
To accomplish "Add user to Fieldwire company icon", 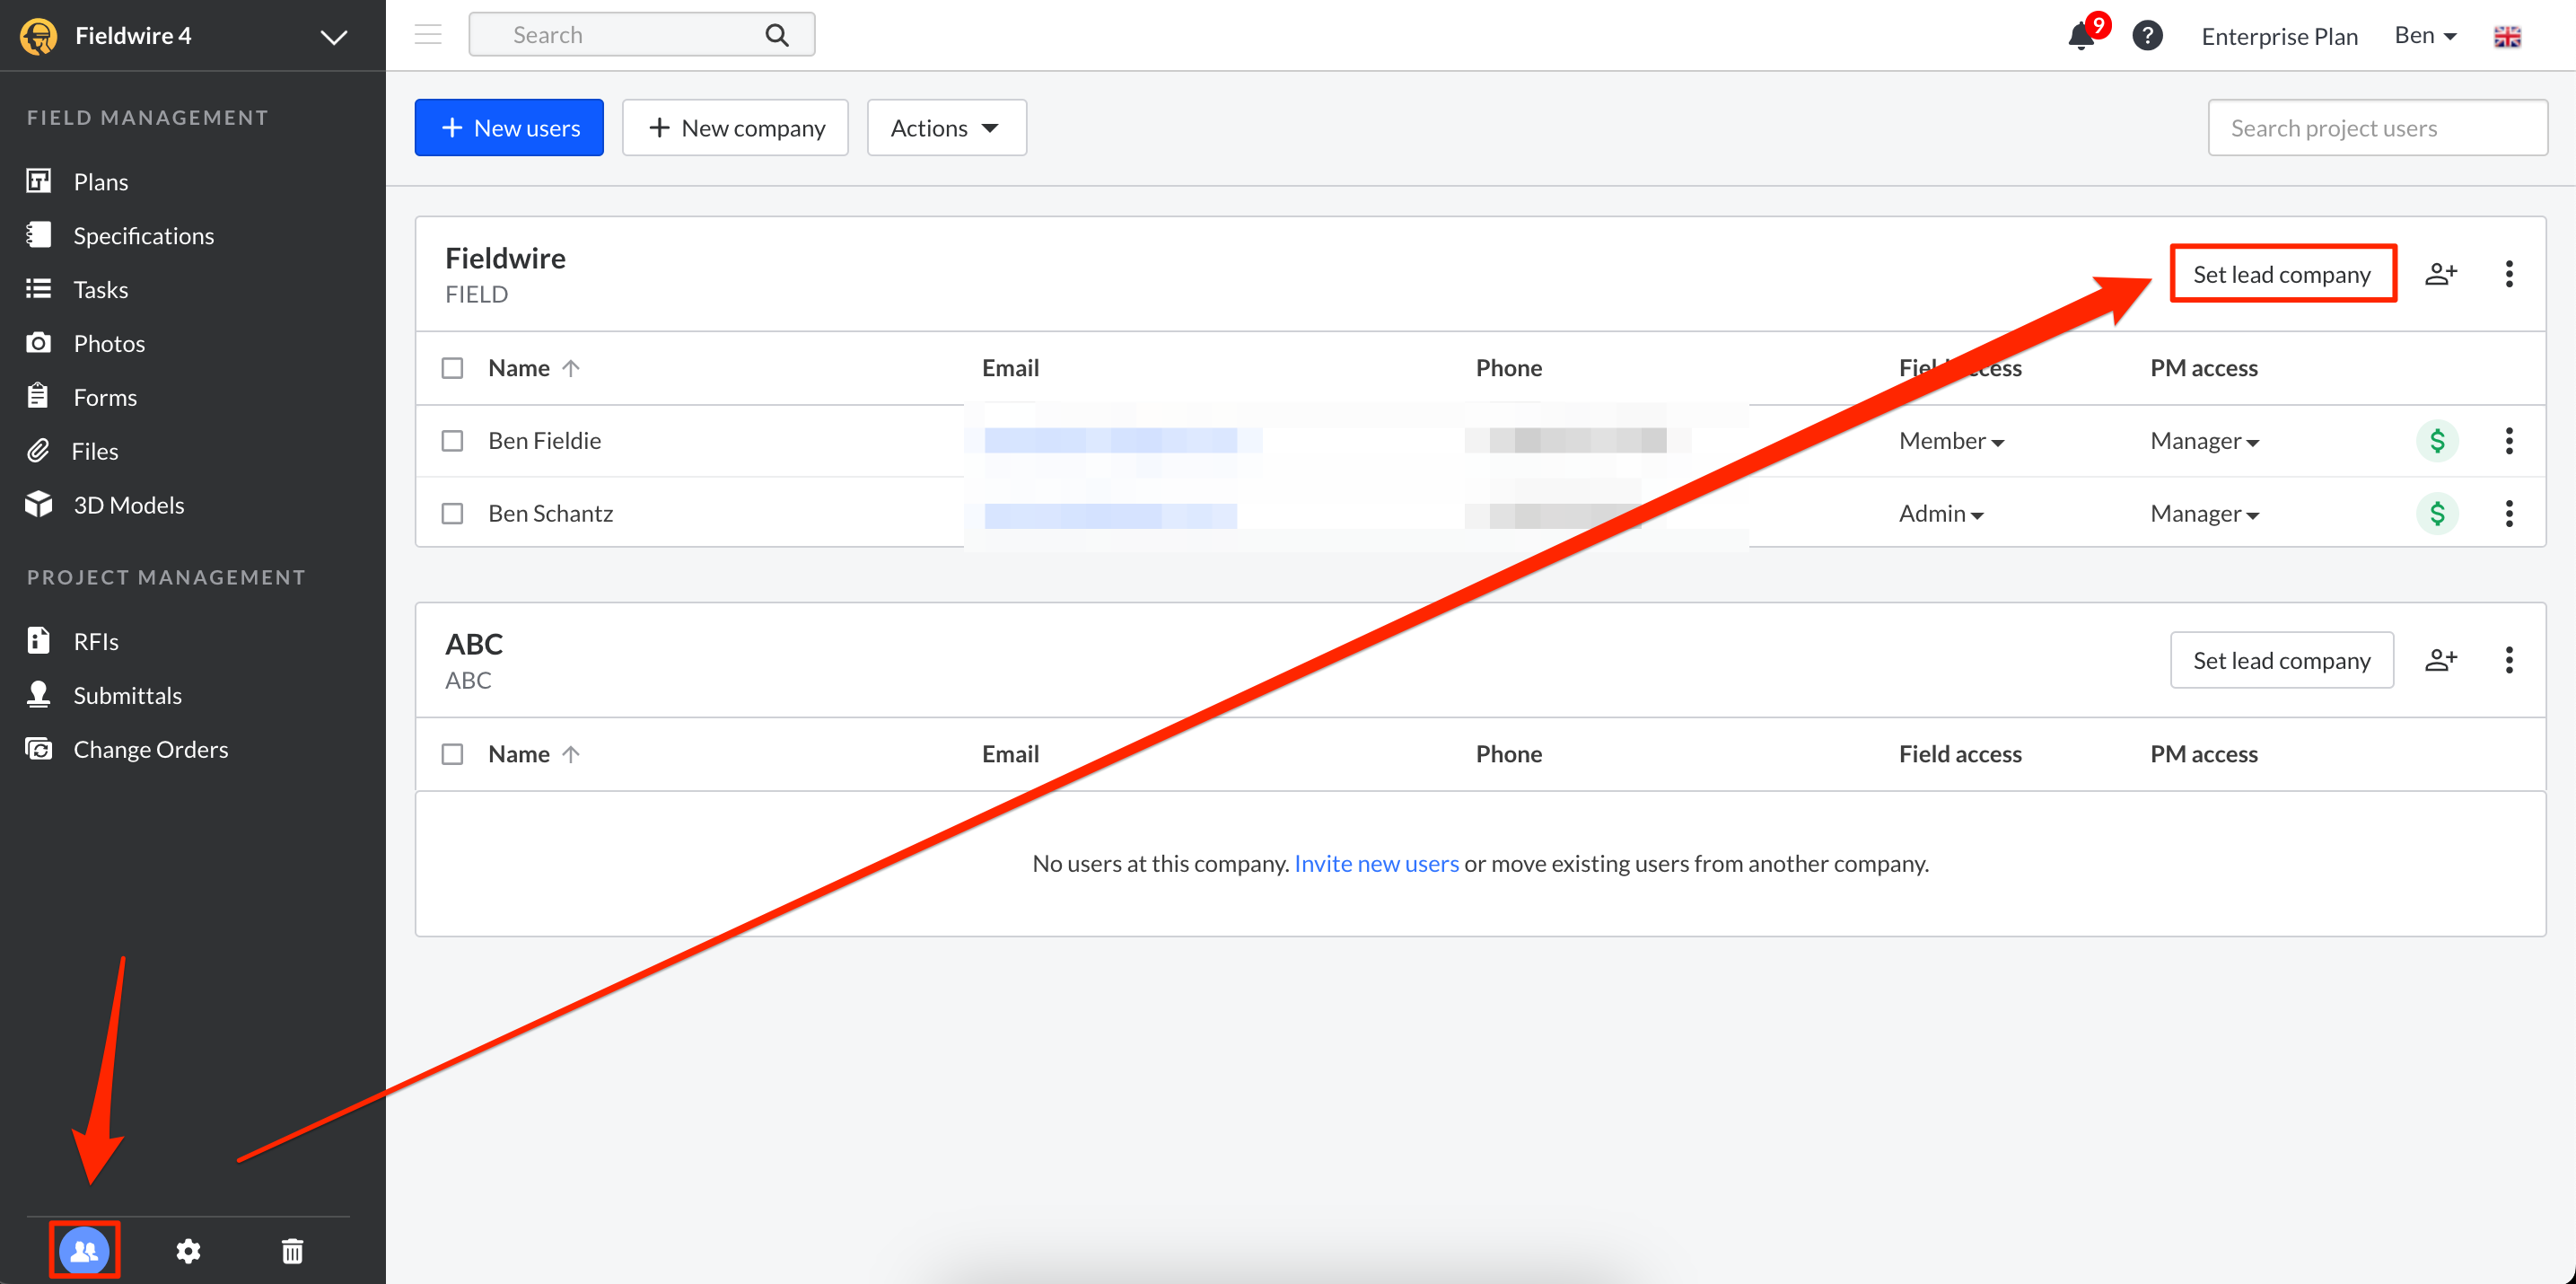I will 2441,273.
